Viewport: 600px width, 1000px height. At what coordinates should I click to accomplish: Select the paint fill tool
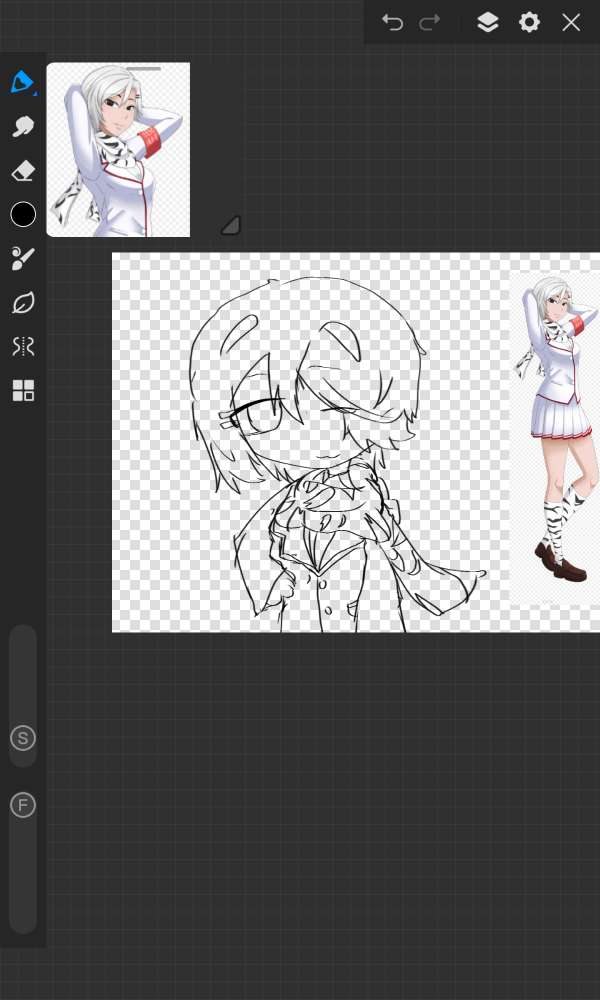23,258
